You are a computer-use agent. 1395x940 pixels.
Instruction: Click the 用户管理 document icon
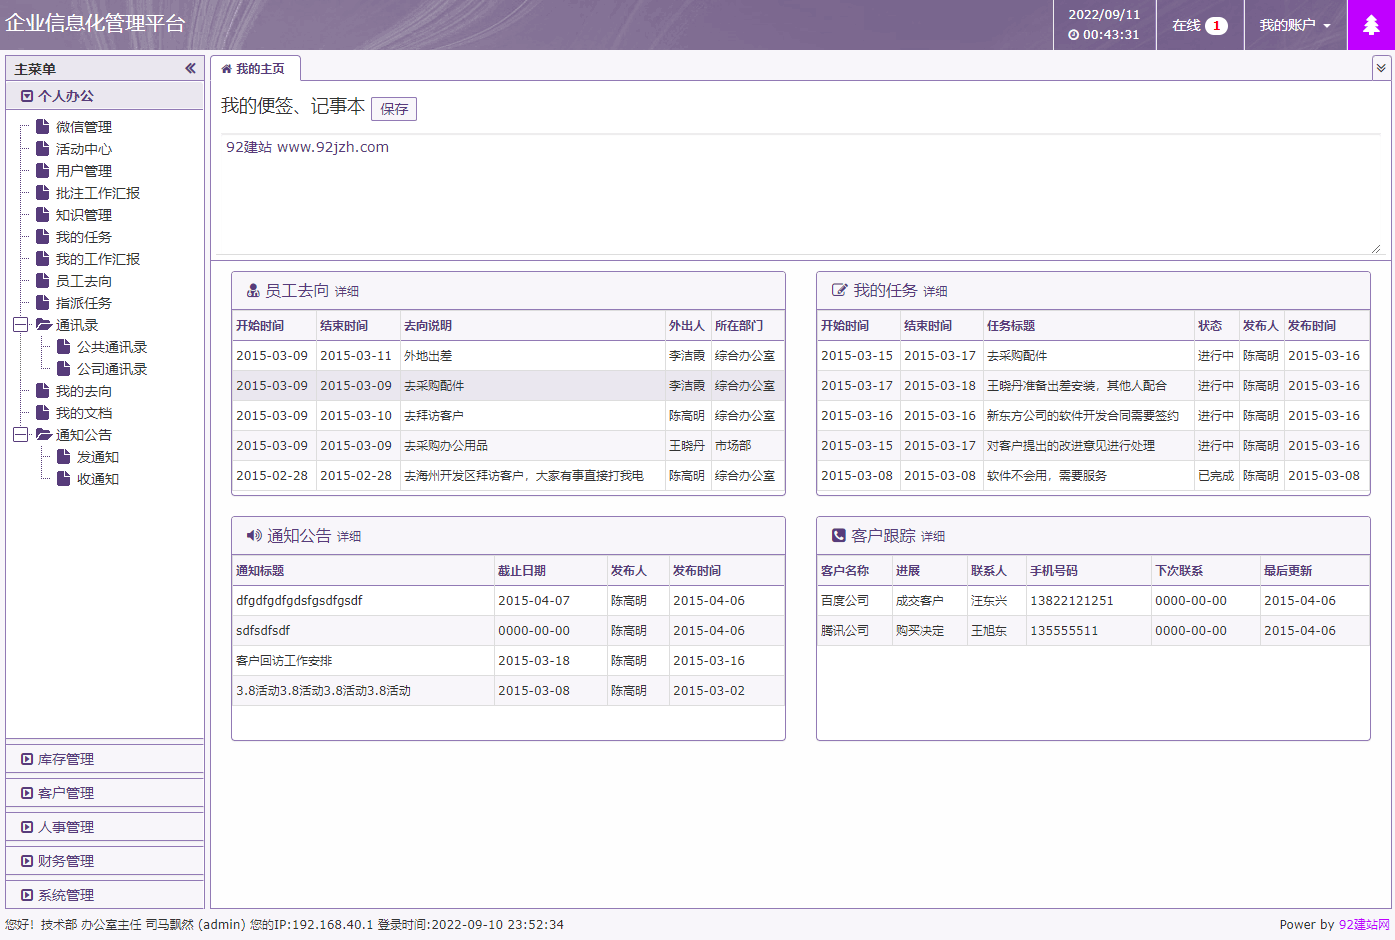pyautogui.click(x=43, y=170)
